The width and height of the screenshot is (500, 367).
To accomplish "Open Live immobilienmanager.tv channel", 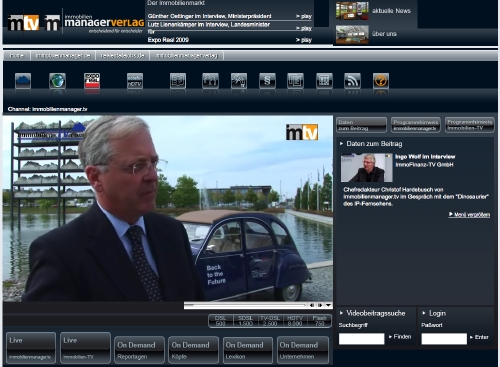I will pyautogui.click(x=31, y=348).
